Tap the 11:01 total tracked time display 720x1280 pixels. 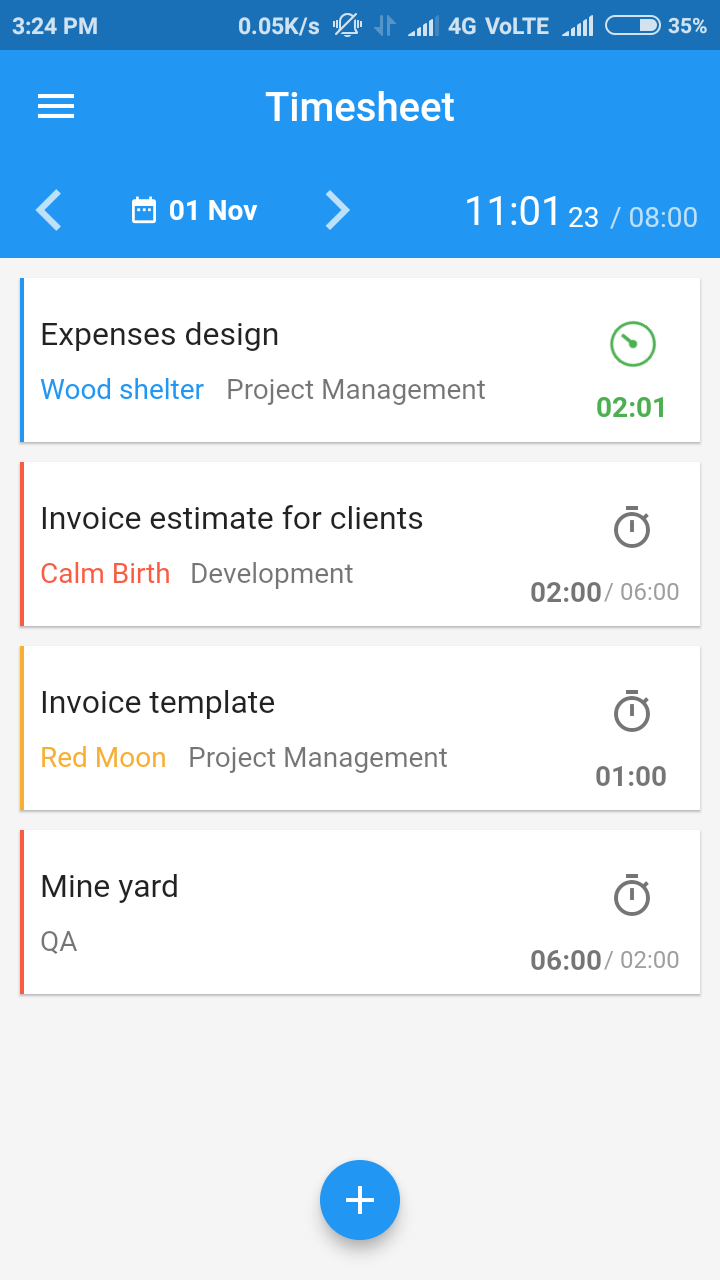[513, 211]
